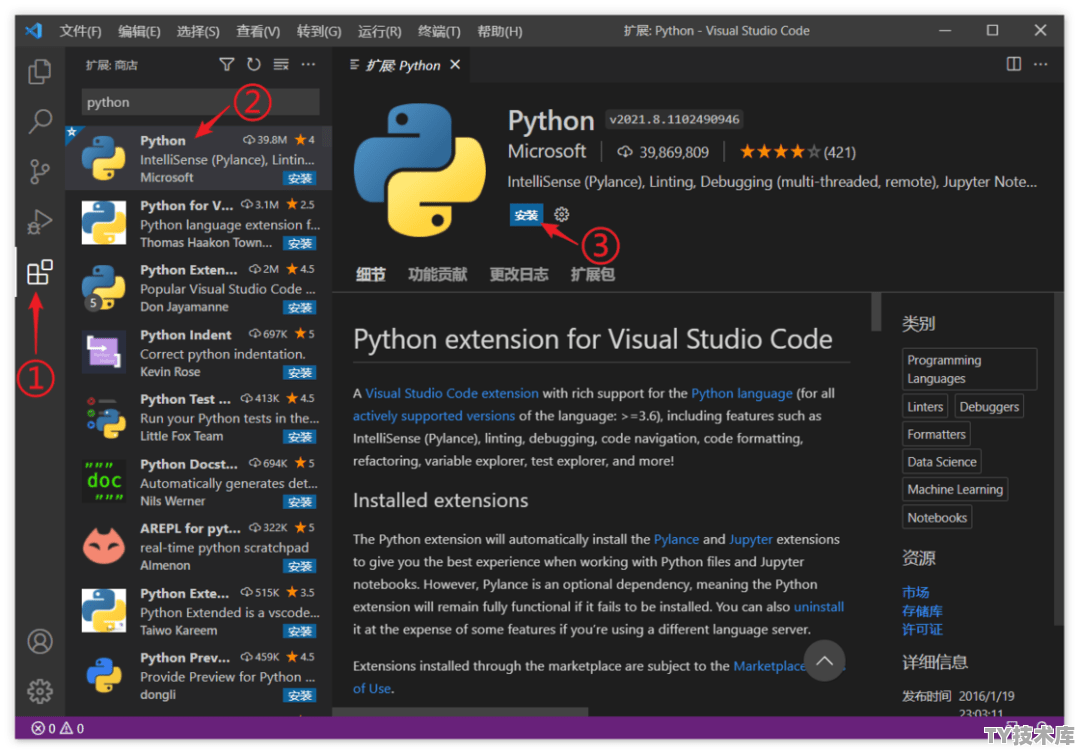Click the large Python logo in extension details
Viewport: 1080px width, 754px height.
419,170
